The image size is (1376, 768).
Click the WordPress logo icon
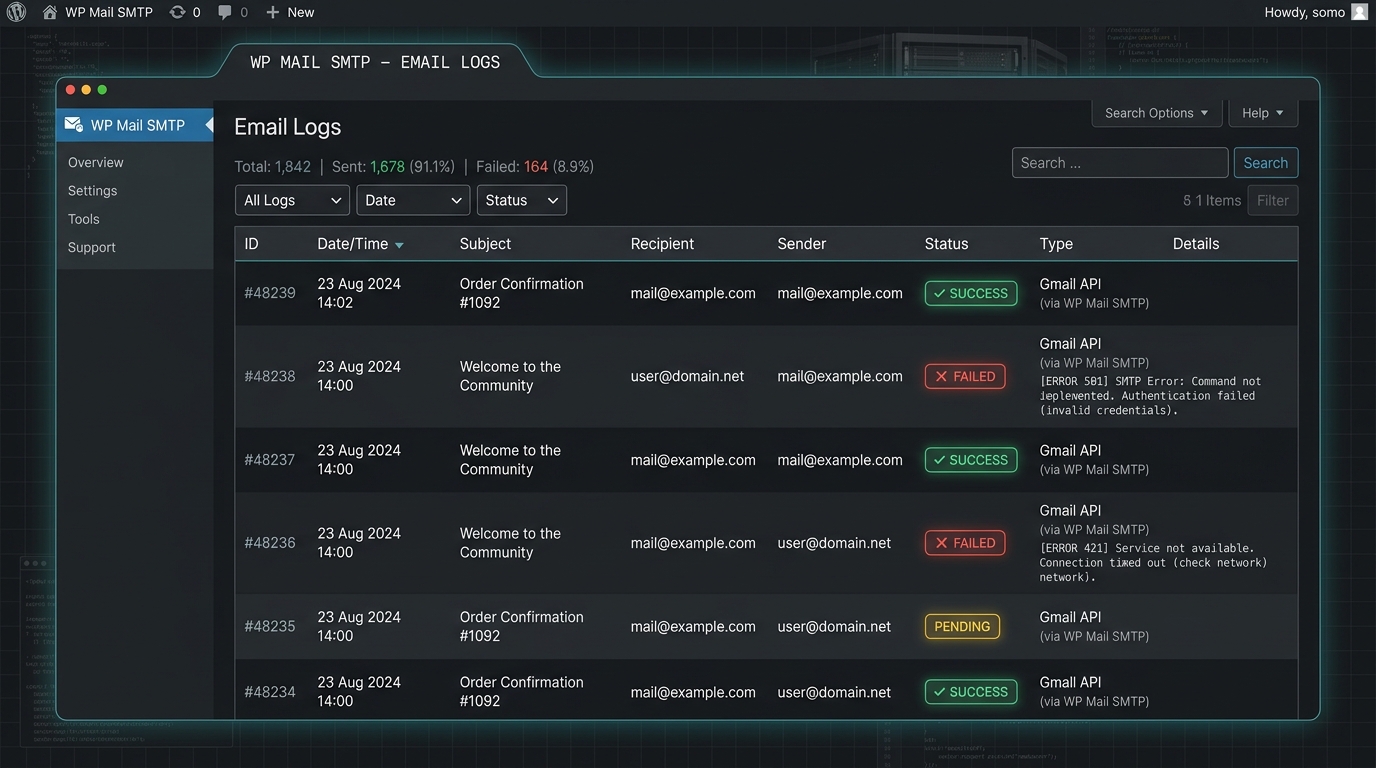click(x=16, y=12)
